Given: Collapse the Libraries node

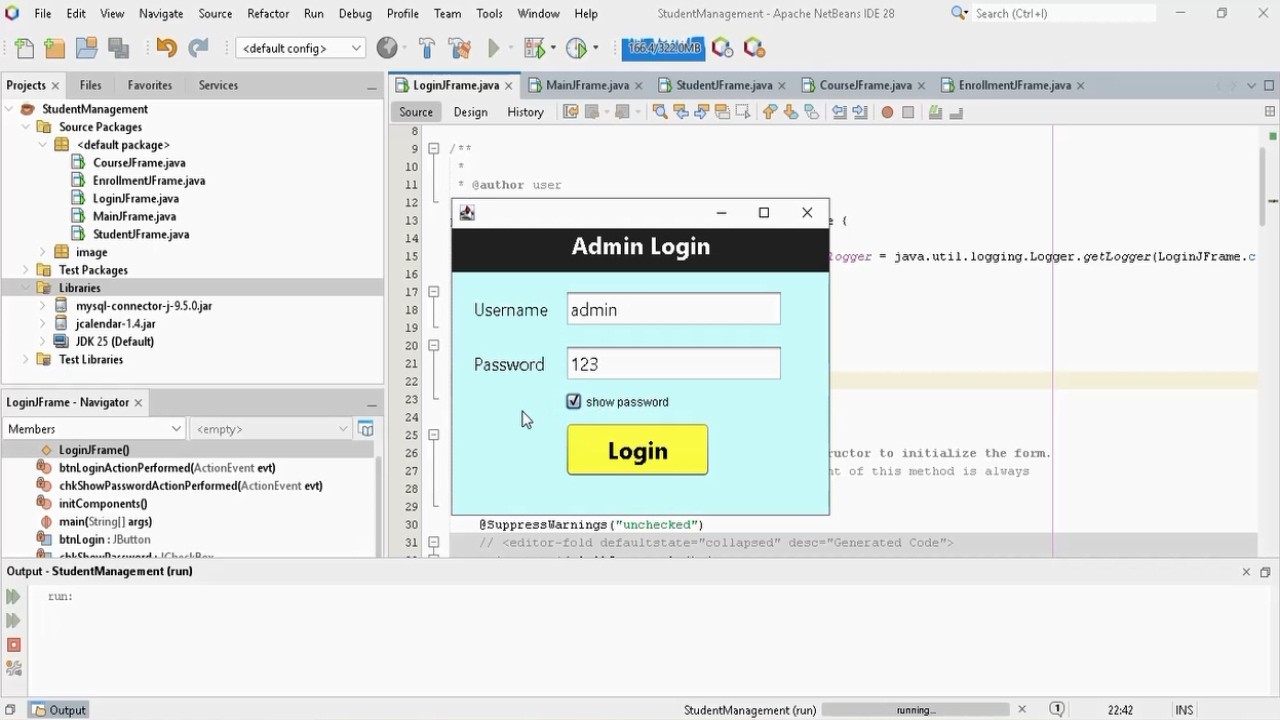Looking at the screenshot, I should [x=26, y=288].
